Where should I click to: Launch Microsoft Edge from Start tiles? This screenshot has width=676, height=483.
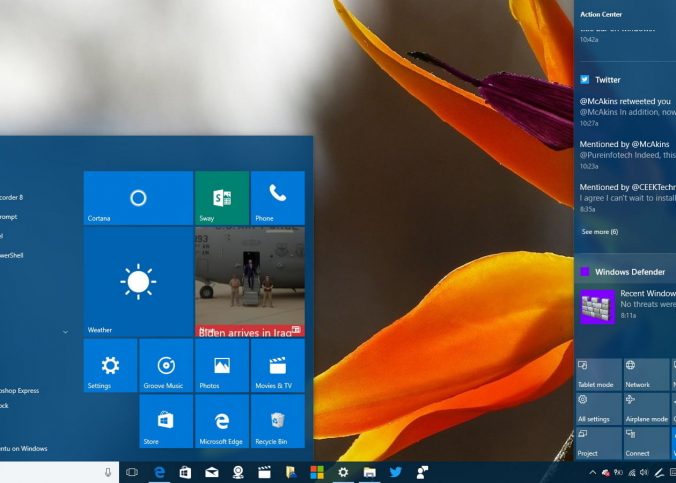[x=221, y=421]
